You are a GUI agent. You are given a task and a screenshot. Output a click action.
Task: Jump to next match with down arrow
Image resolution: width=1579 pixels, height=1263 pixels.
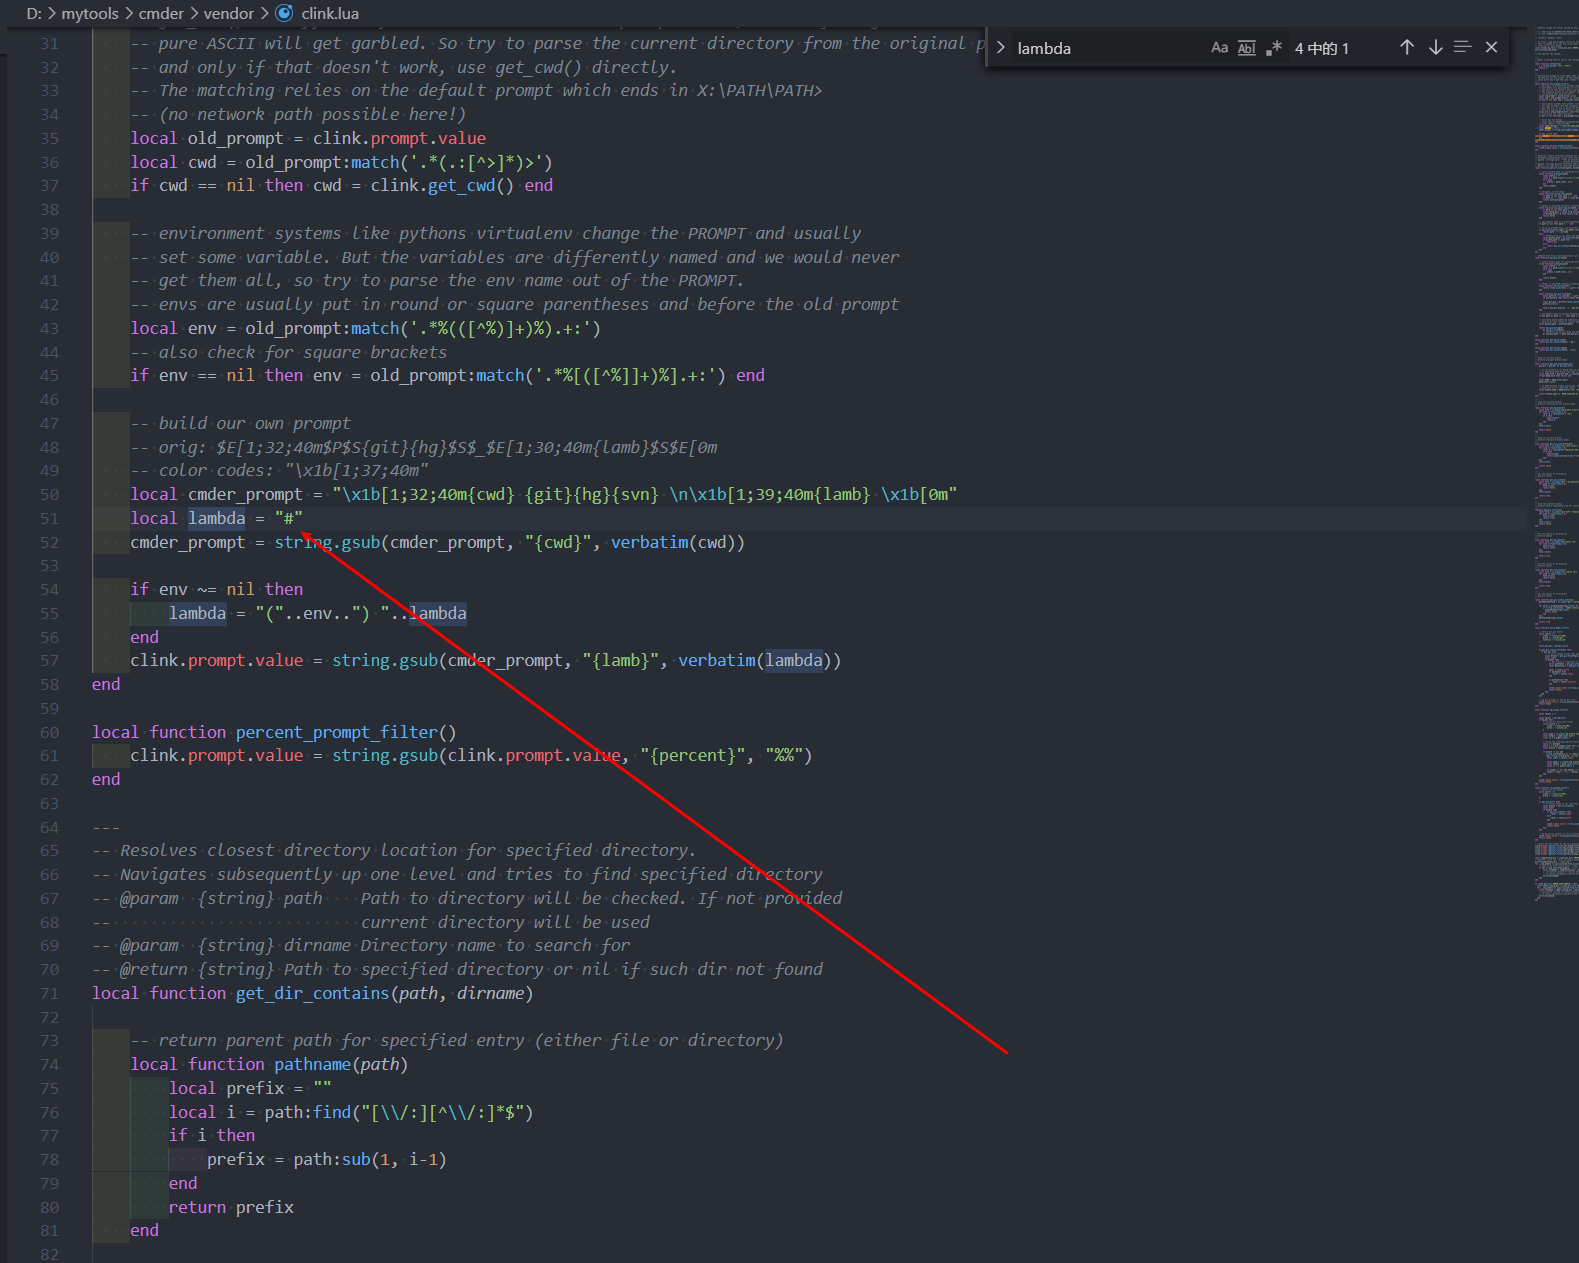(x=1435, y=48)
